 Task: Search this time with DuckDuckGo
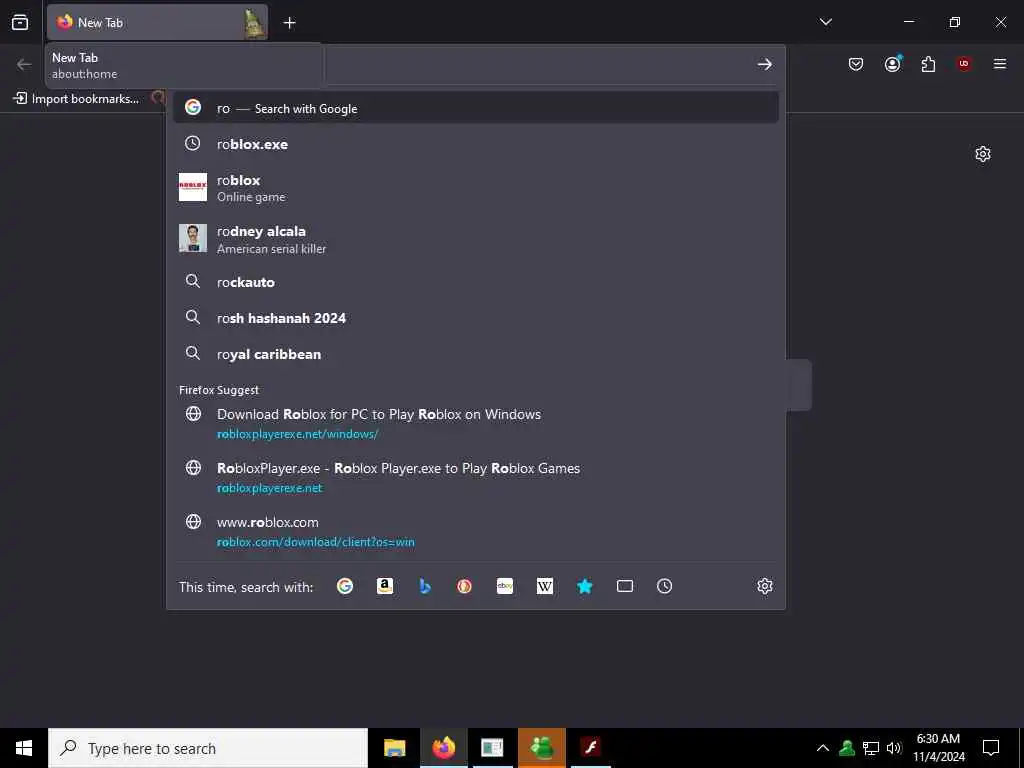464,586
